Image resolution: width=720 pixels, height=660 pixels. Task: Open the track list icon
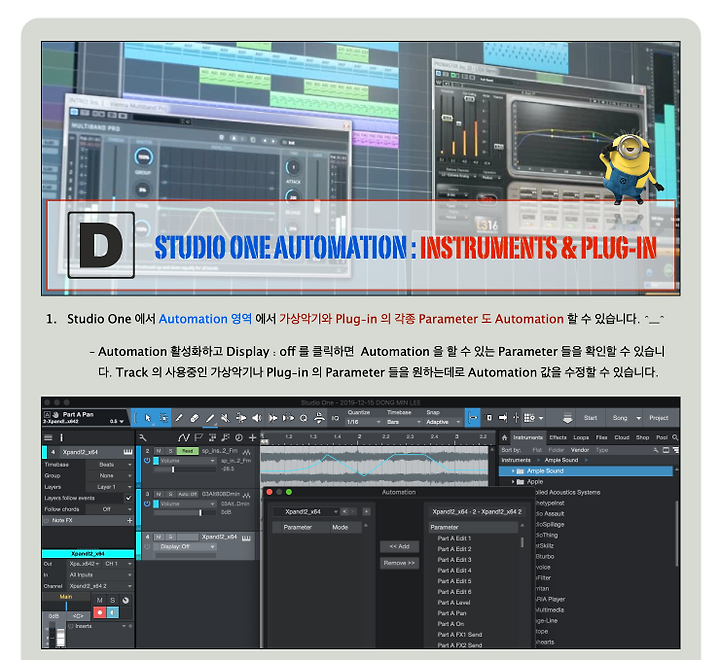click(48, 438)
